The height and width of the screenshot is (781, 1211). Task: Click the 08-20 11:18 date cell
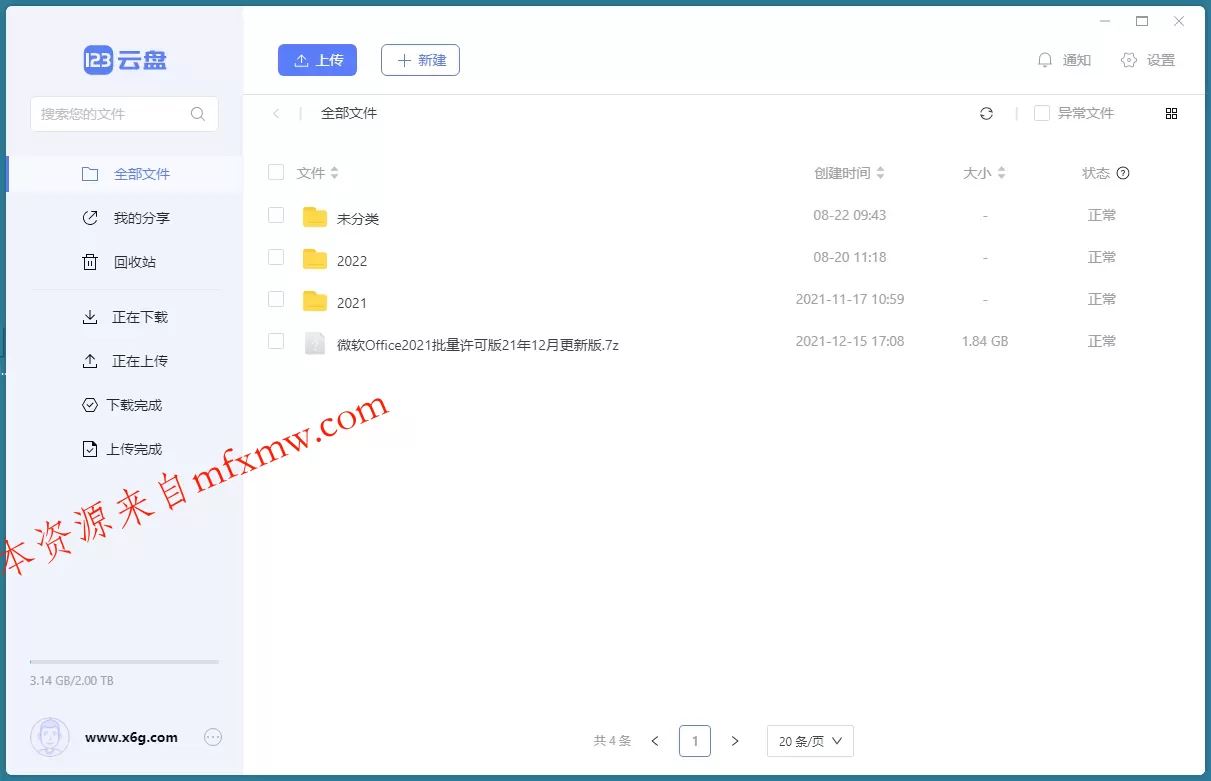click(x=850, y=257)
